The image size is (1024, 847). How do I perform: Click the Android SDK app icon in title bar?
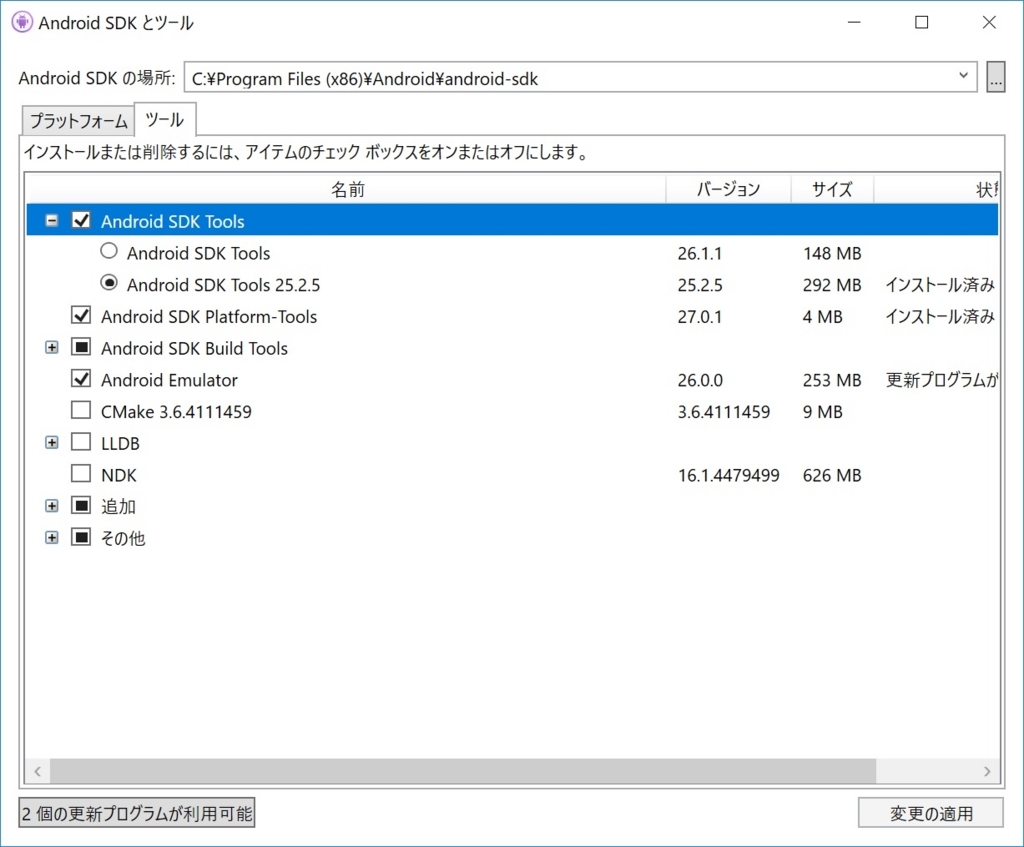click(x=22, y=22)
